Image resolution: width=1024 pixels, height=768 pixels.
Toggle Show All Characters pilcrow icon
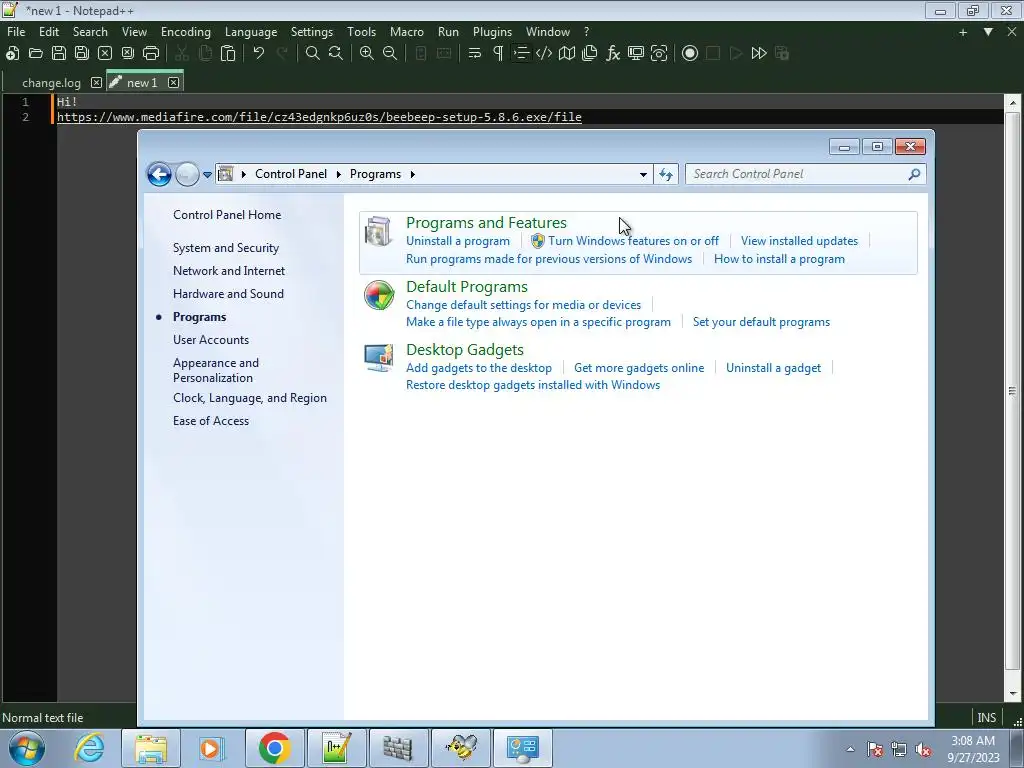[x=498, y=54]
